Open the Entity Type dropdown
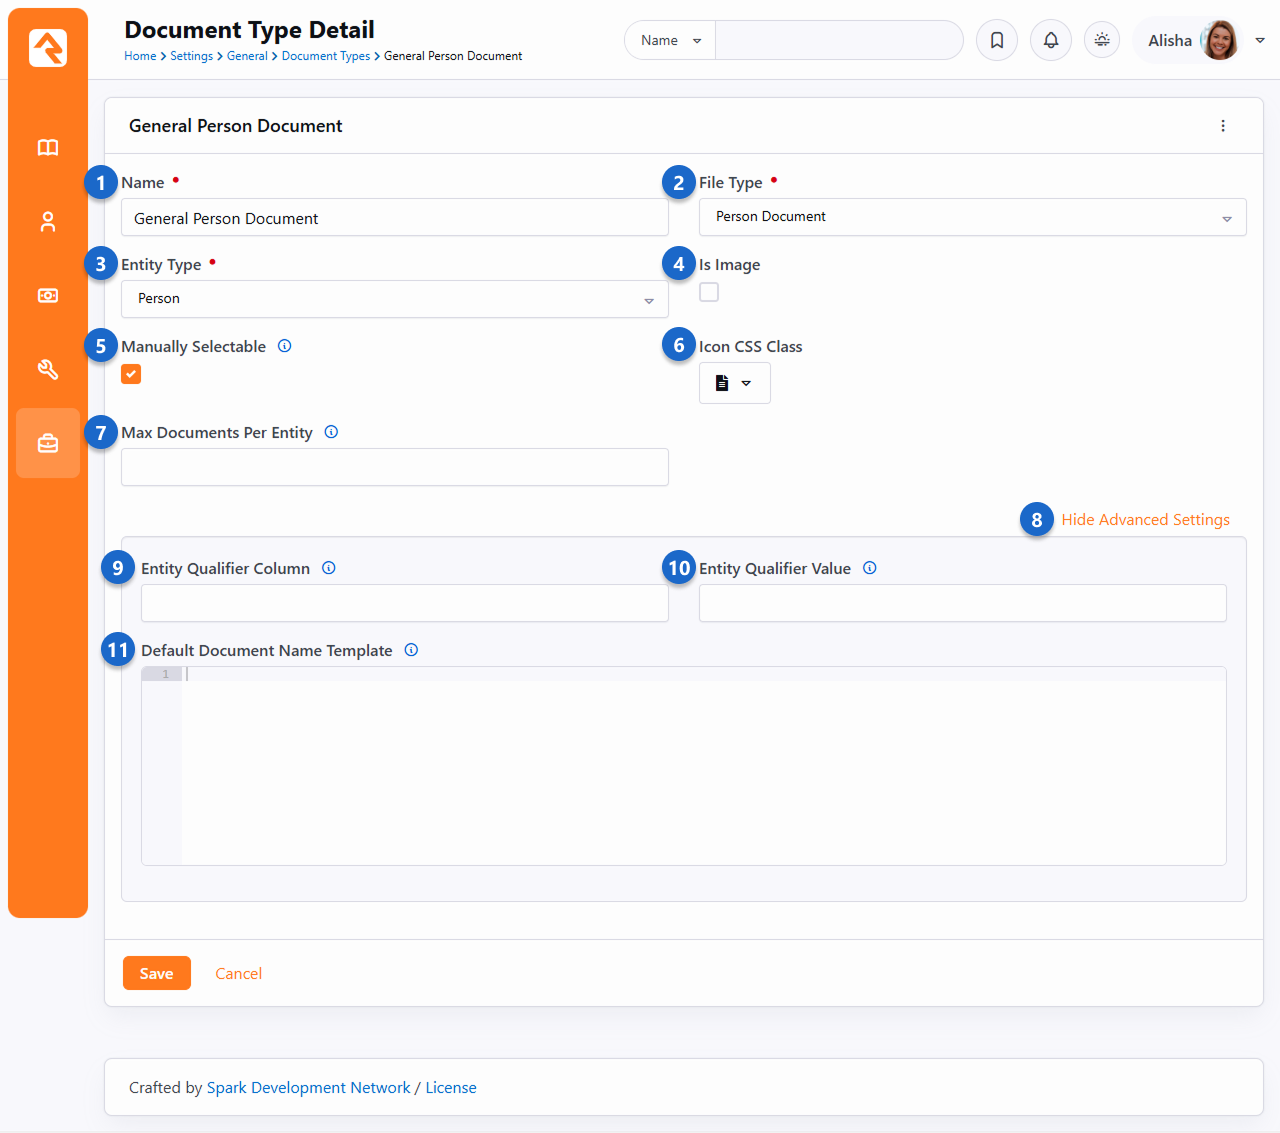Viewport: 1280px width, 1133px height. [x=394, y=299]
